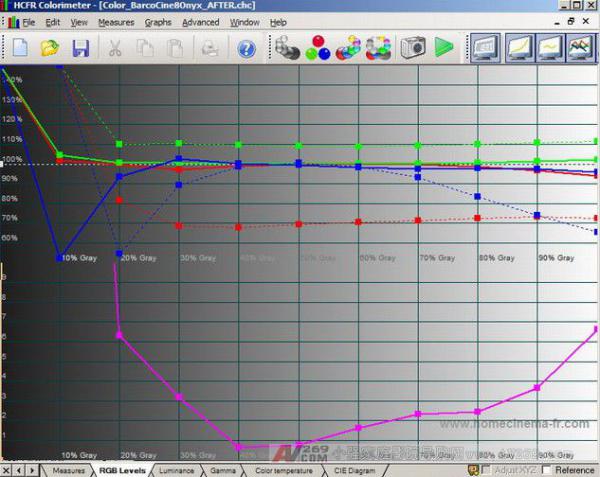This screenshot has width=600, height=477.
Task: Save the file with the floppy disk icon
Action: pos(80,47)
